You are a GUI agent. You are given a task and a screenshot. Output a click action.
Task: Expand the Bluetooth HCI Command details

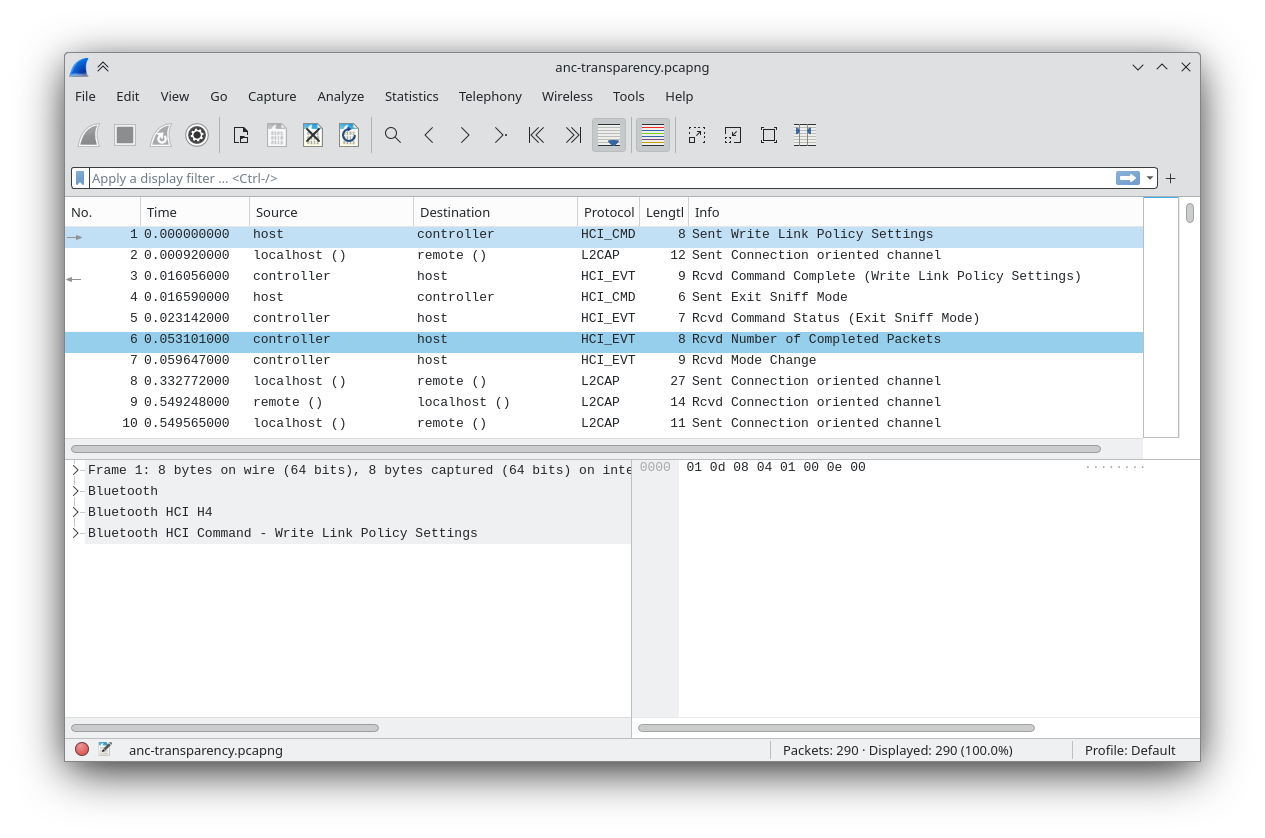coord(75,533)
